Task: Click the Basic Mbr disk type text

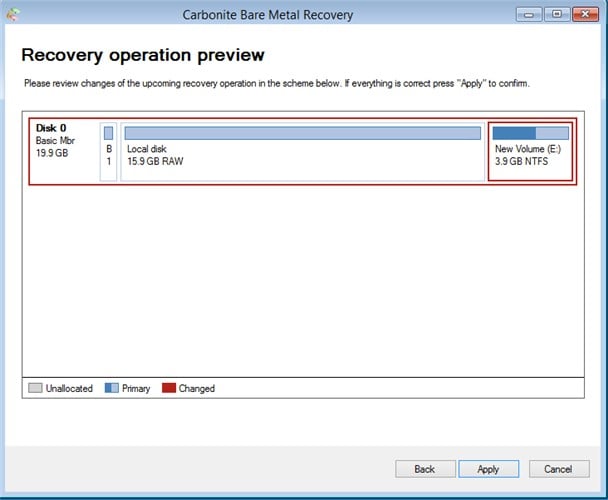Action: (x=55, y=140)
